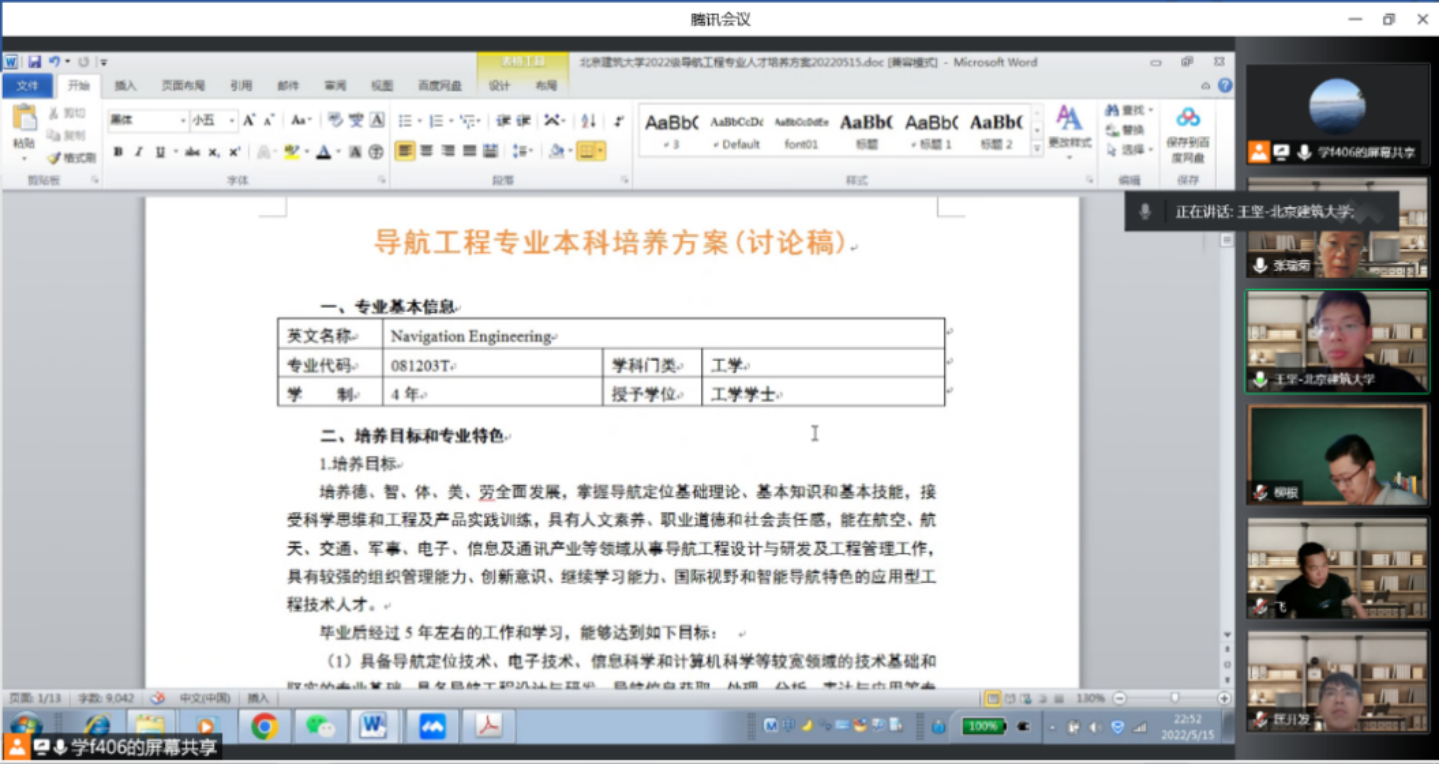Click the Replace (替换) button
This screenshot has height=765, width=1440.
click(x=1126, y=130)
